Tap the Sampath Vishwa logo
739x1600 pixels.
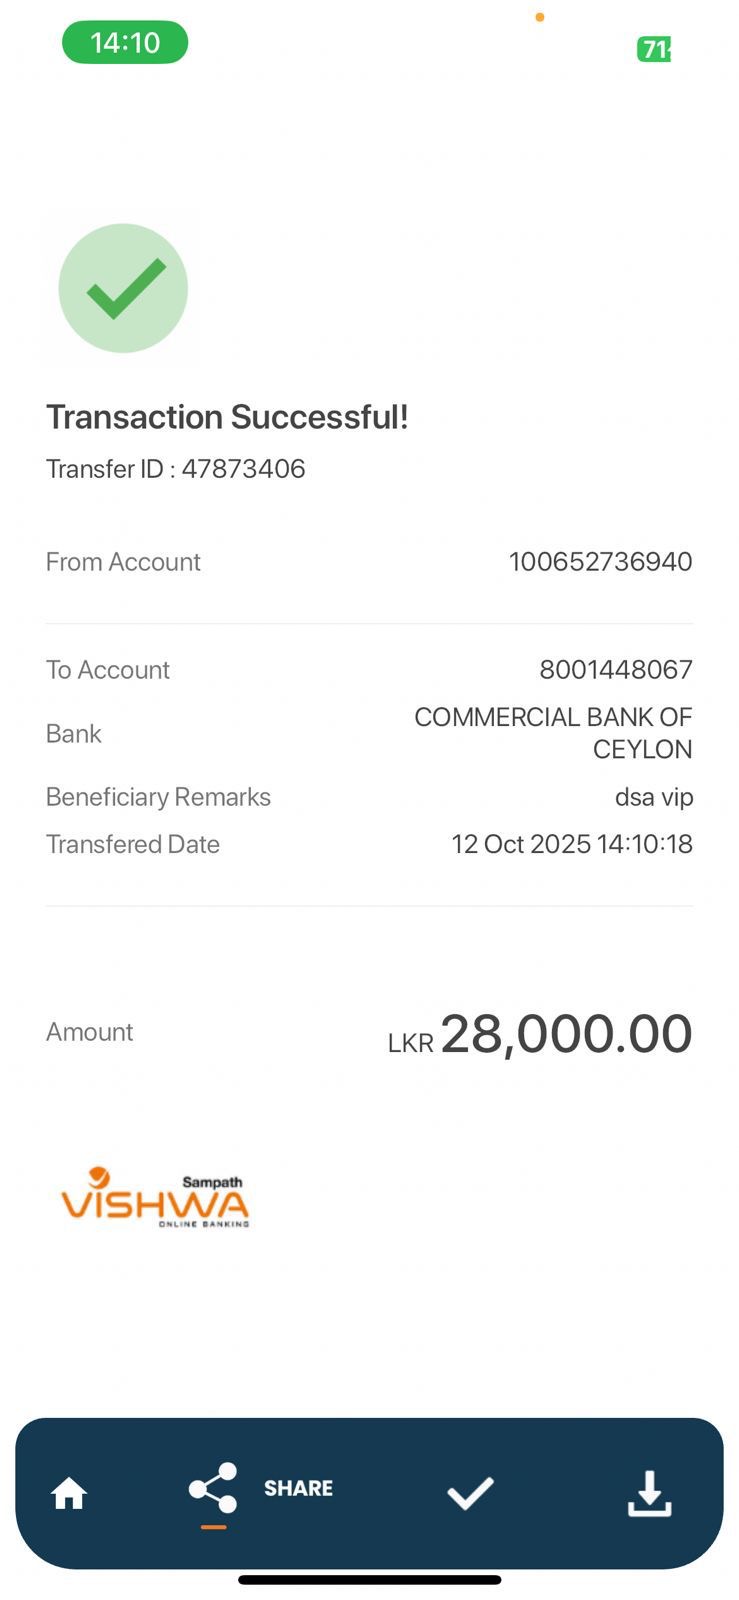(x=155, y=1197)
